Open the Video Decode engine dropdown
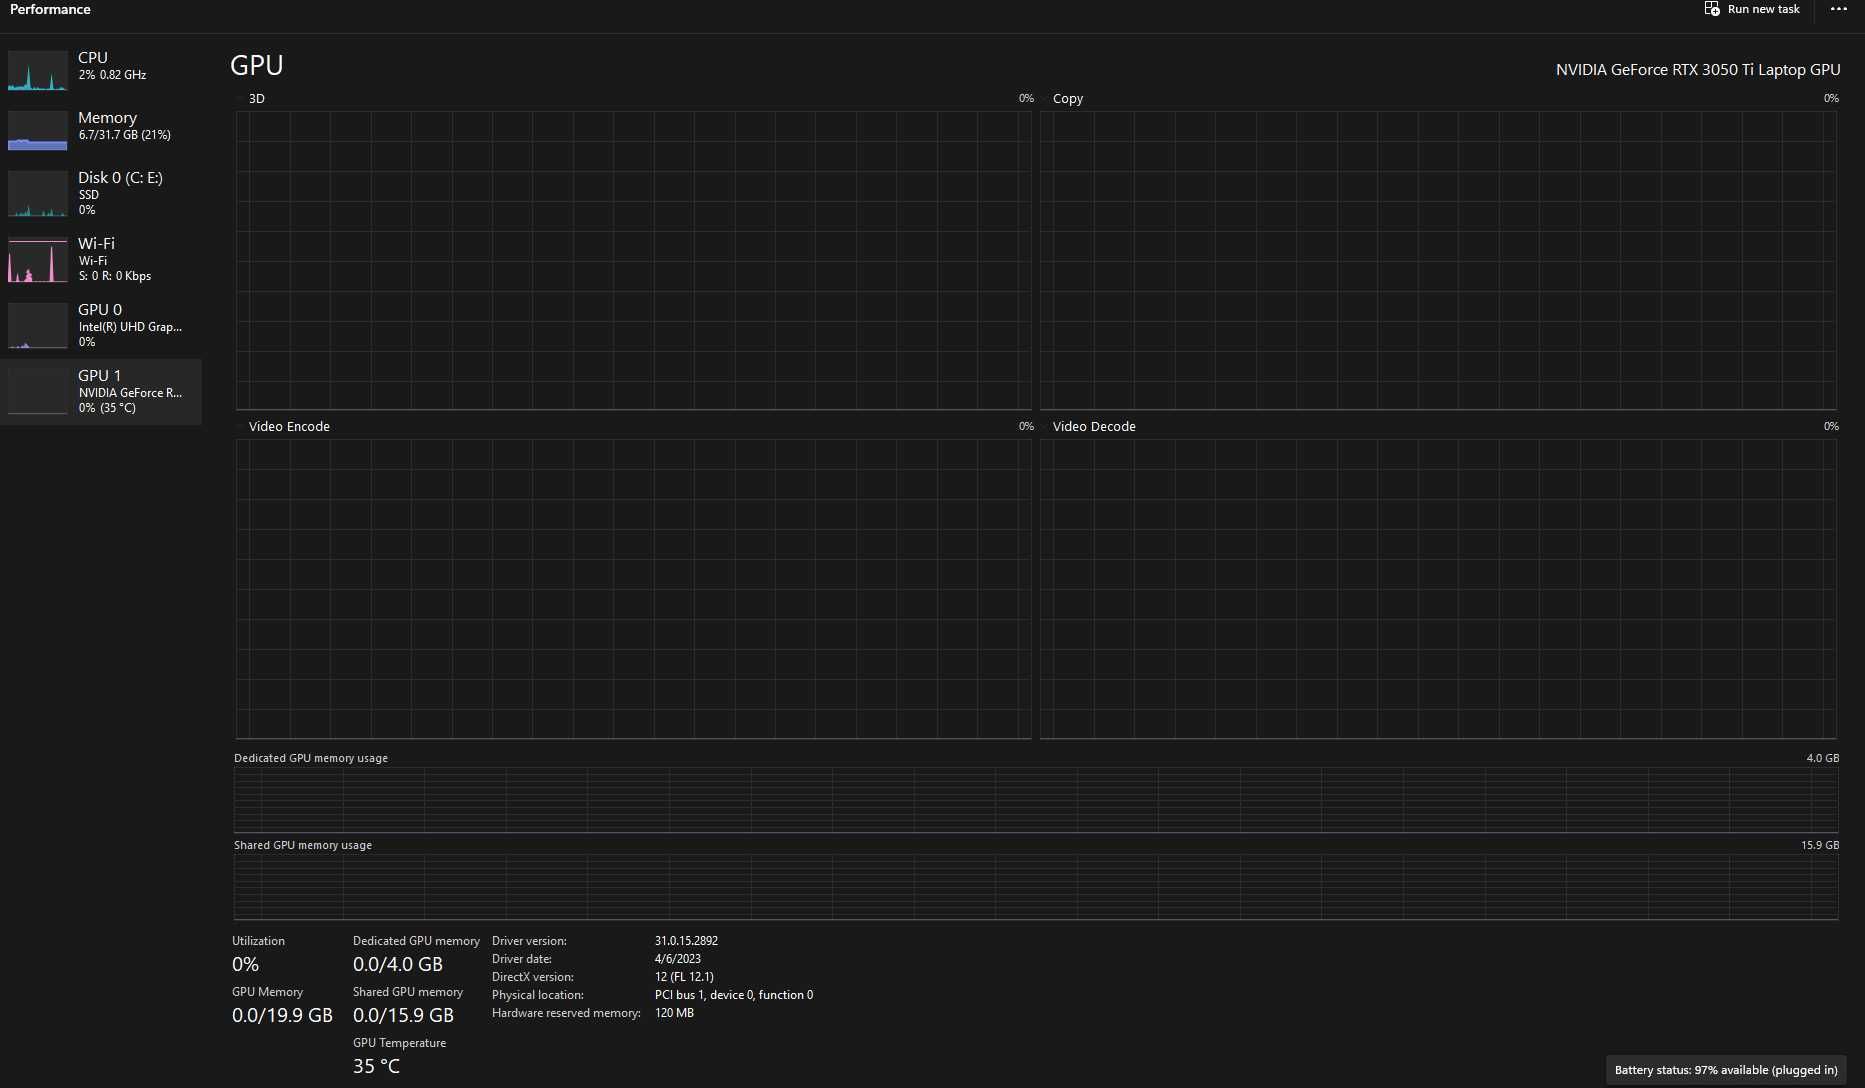 [1045, 427]
